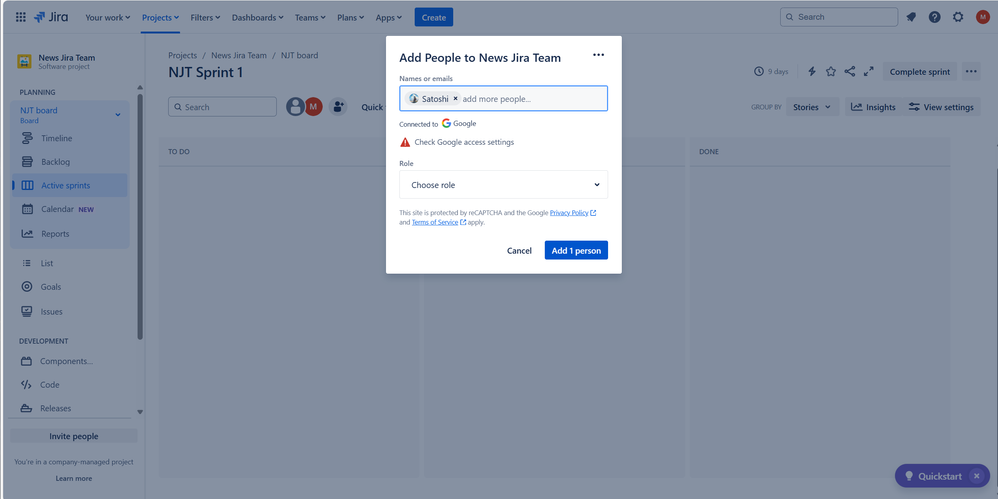Open the Your work menu
Viewport: 998px width, 499px height.
click(108, 17)
